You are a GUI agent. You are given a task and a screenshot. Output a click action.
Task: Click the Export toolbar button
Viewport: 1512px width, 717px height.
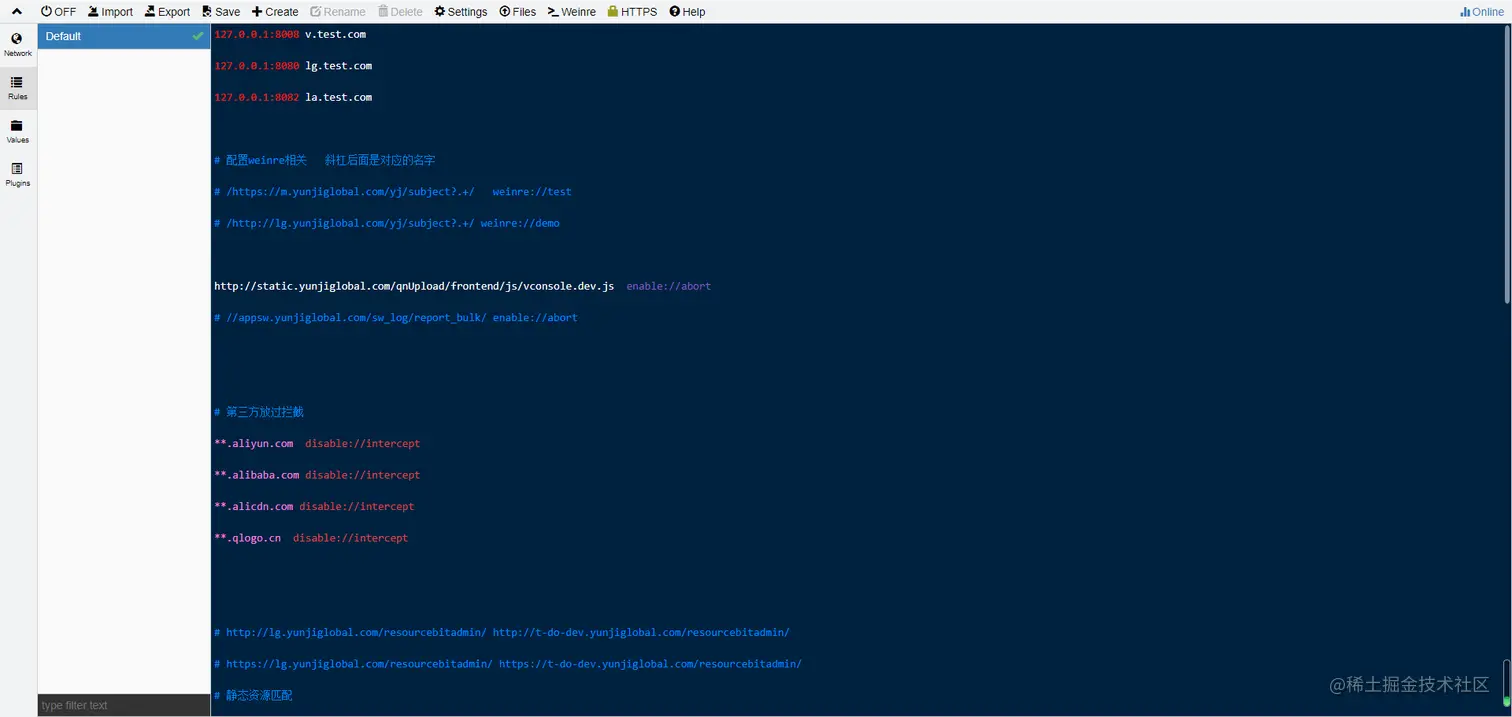click(x=167, y=12)
